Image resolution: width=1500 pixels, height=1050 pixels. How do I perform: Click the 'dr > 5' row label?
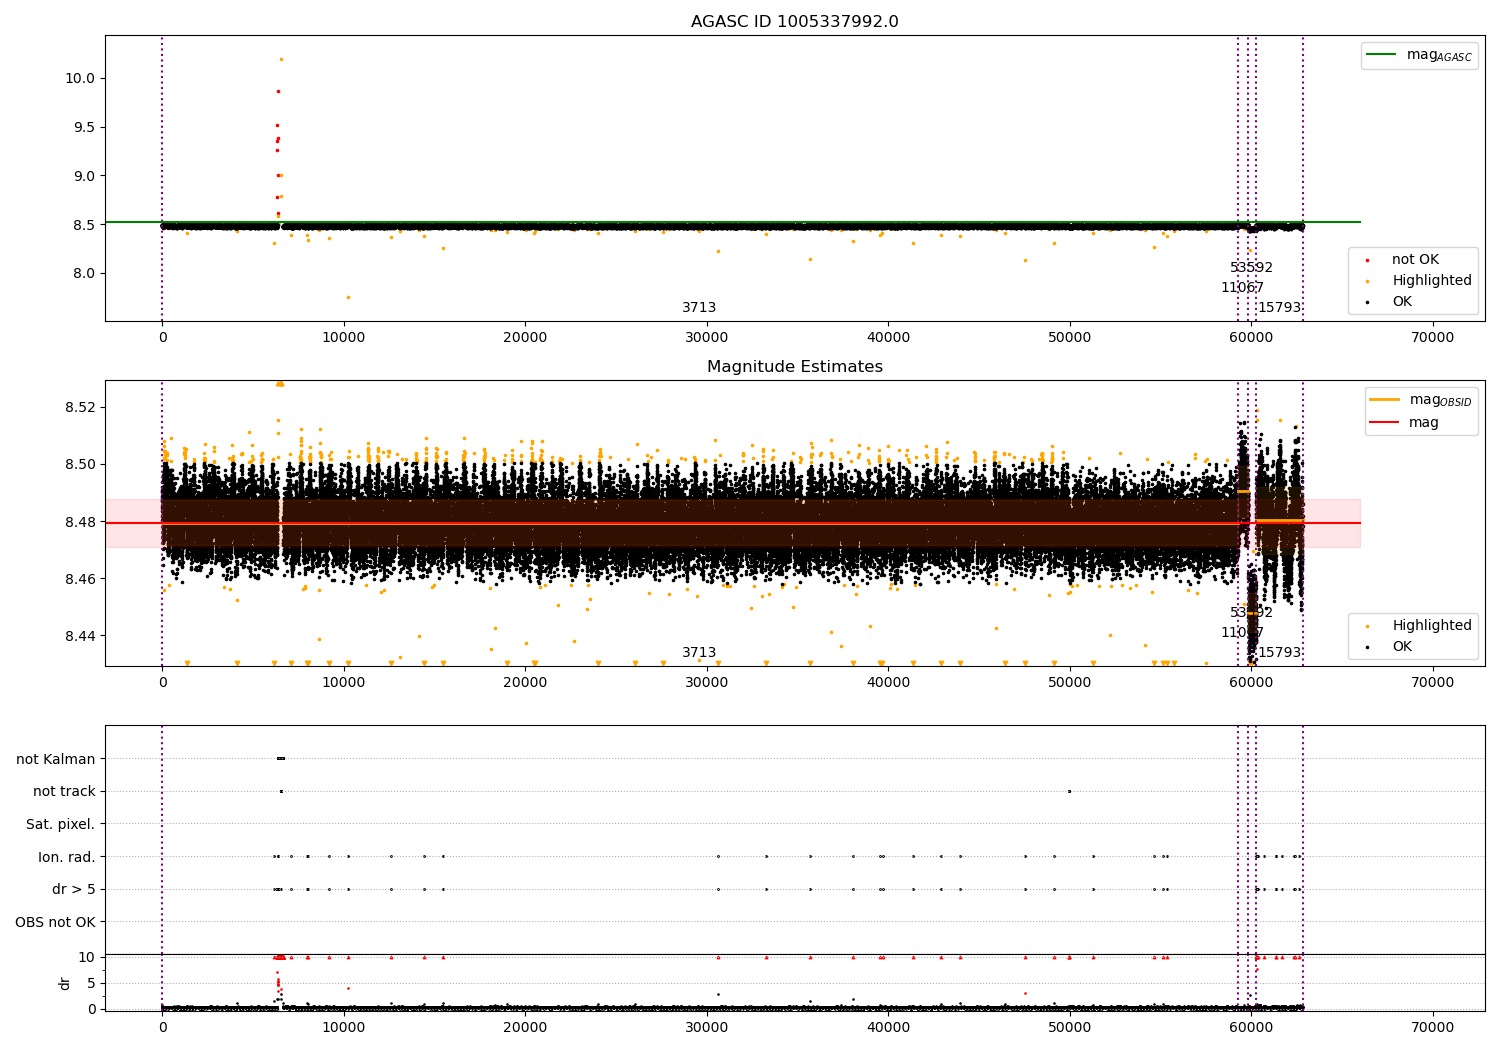click(x=74, y=890)
